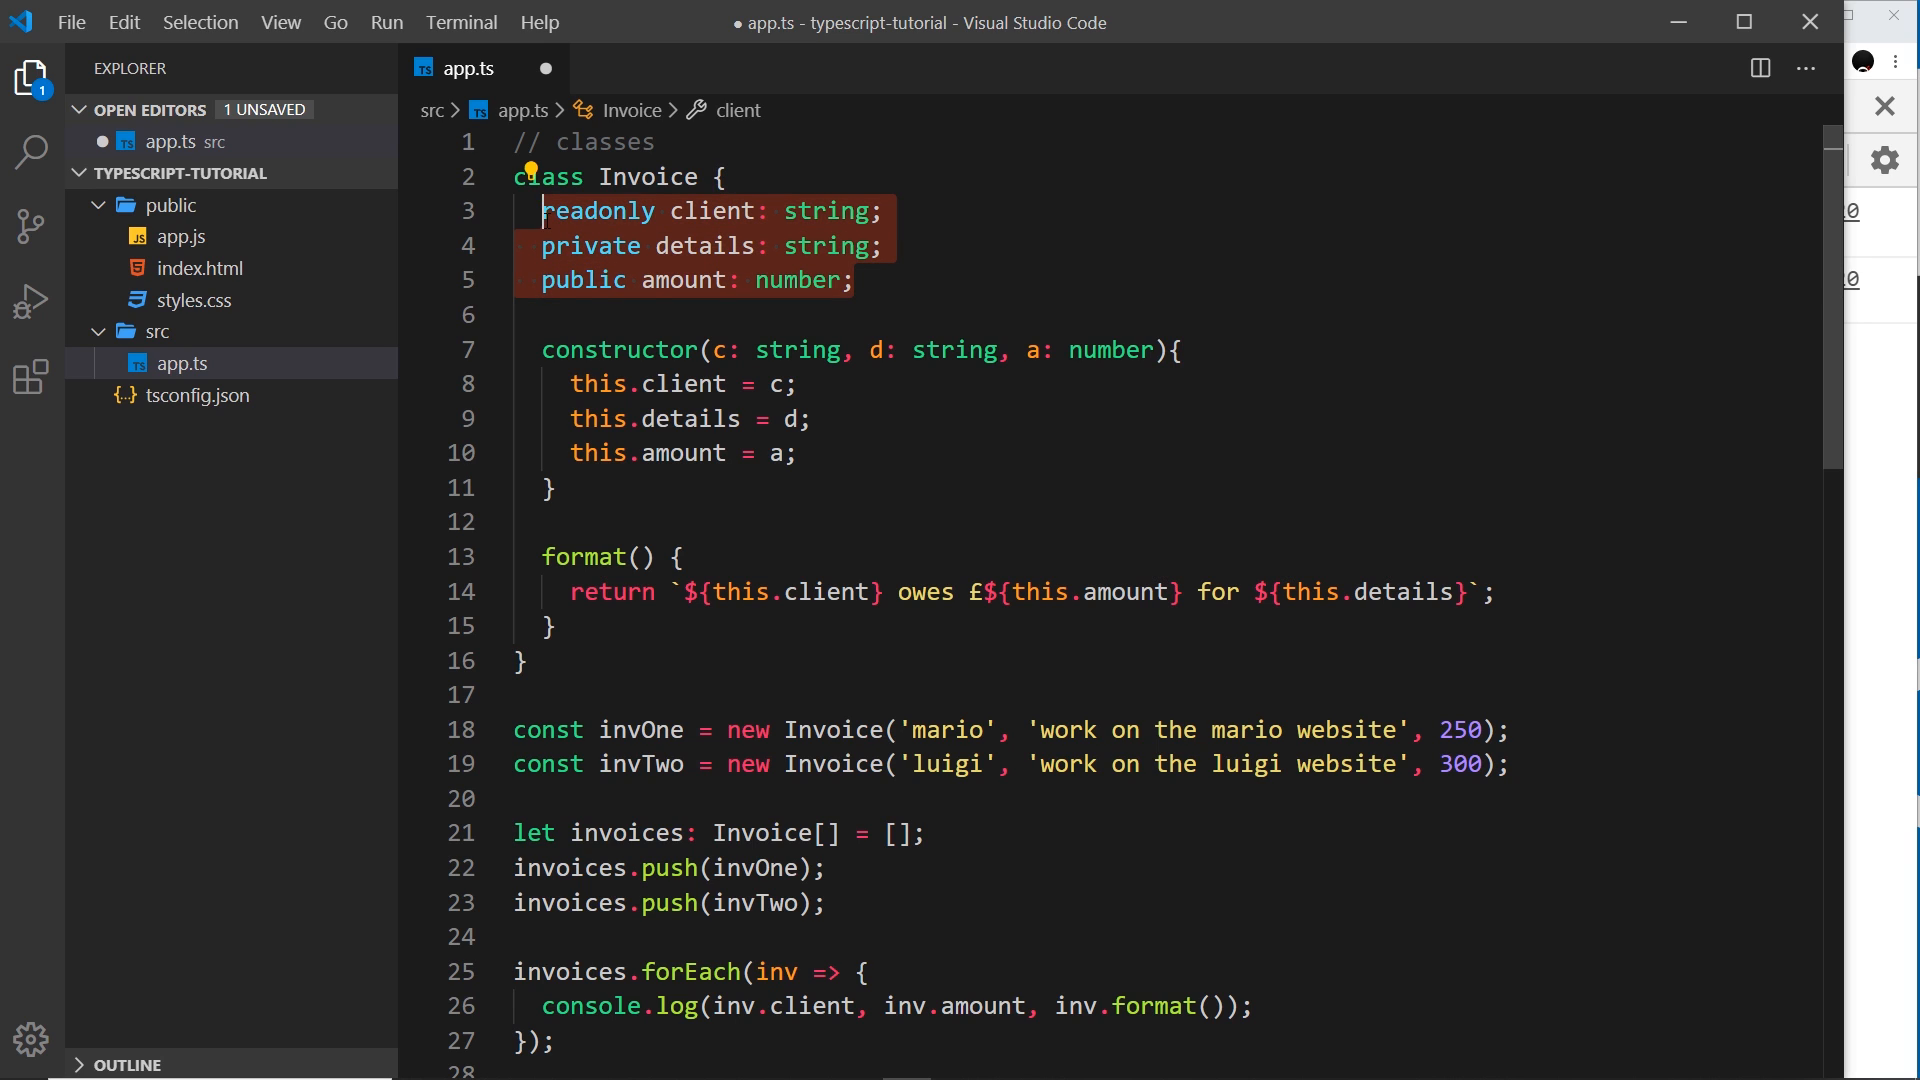
Task: Open the Source Control view
Action: coord(32,226)
